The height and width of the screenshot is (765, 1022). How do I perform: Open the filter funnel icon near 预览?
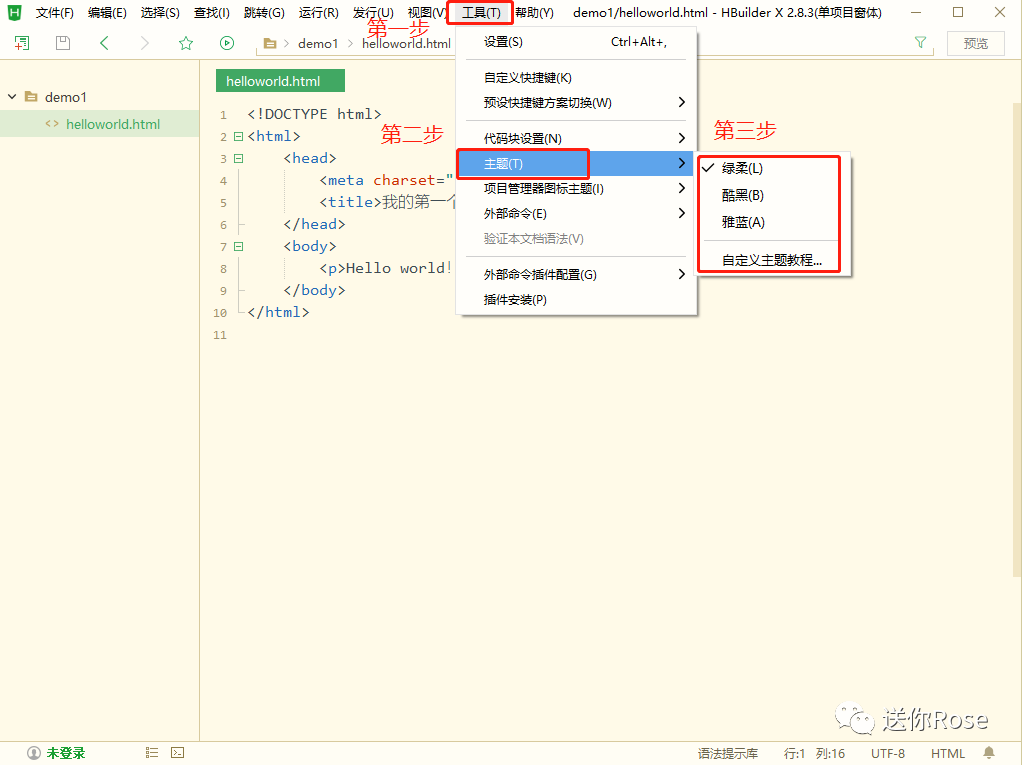click(919, 43)
